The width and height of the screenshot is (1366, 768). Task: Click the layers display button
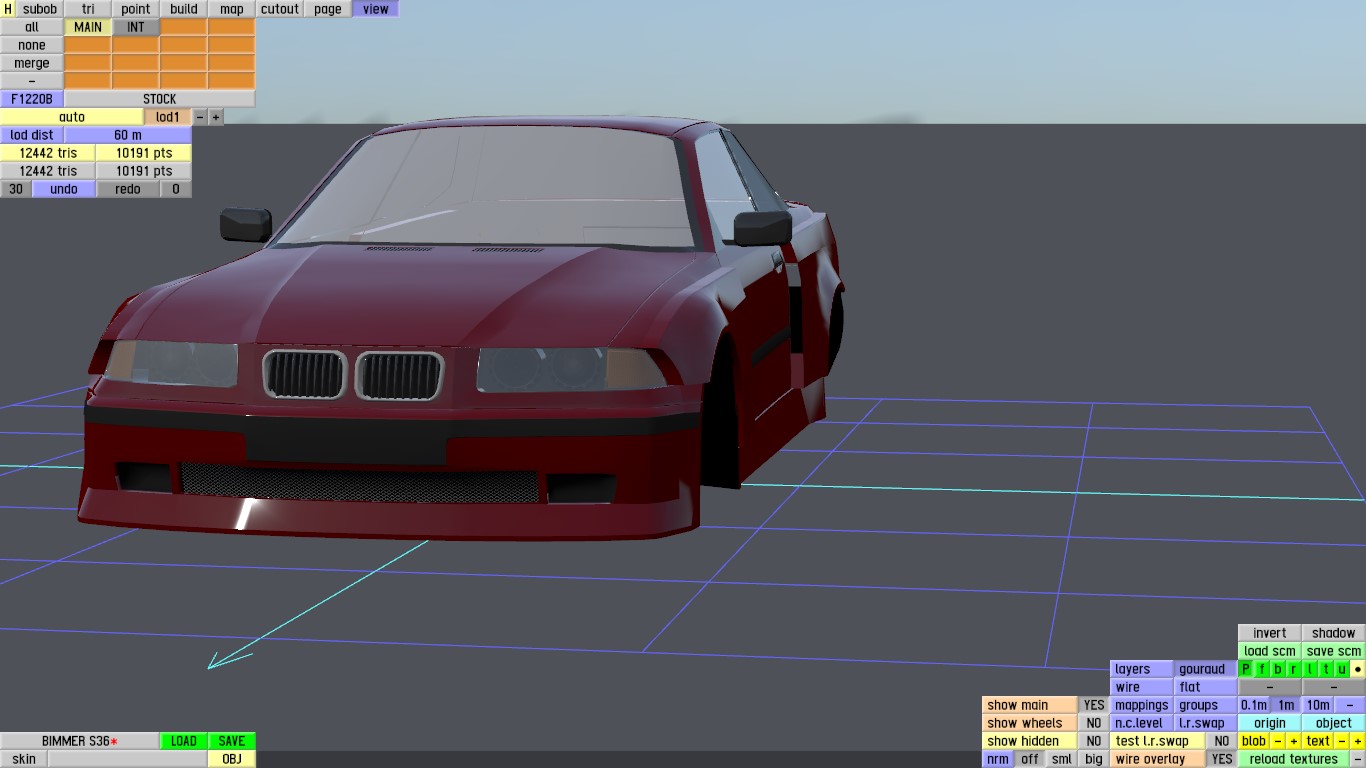[x=1142, y=669]
